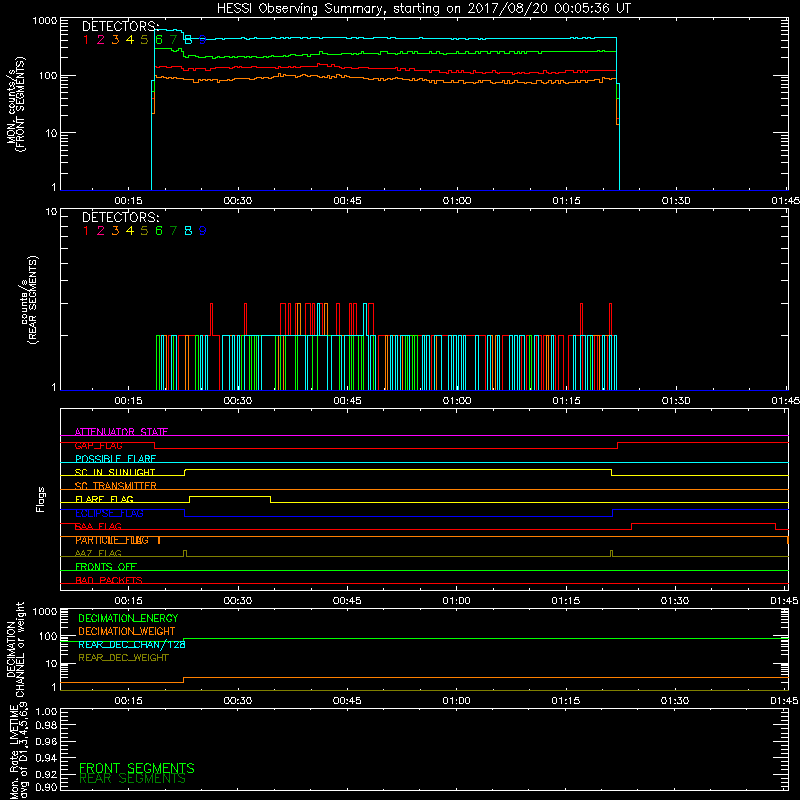Click the 0.98 livetime y-axis label
The width and height of the screenshot is (800, 800).
click(x=46, y=725)
